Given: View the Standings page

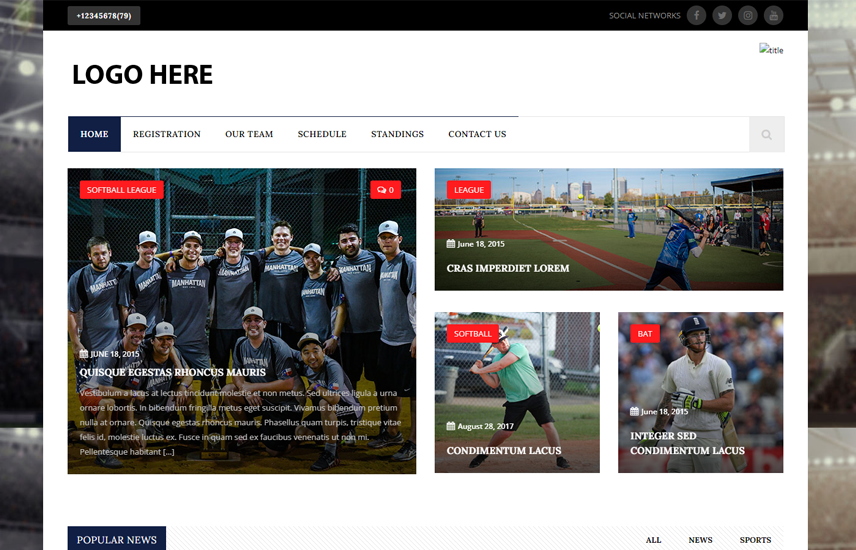Looking at the screenshot, I should tap(397, 134).
